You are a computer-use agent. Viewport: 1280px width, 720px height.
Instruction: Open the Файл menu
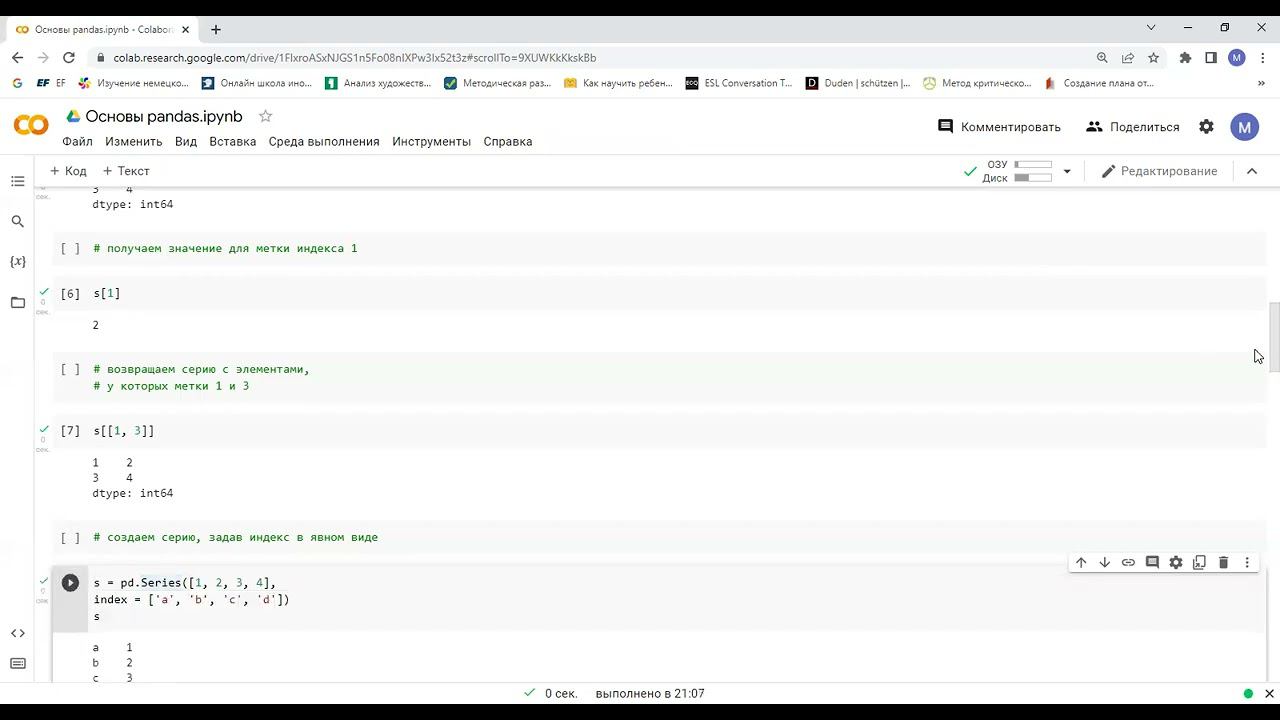tap(77, 141)
